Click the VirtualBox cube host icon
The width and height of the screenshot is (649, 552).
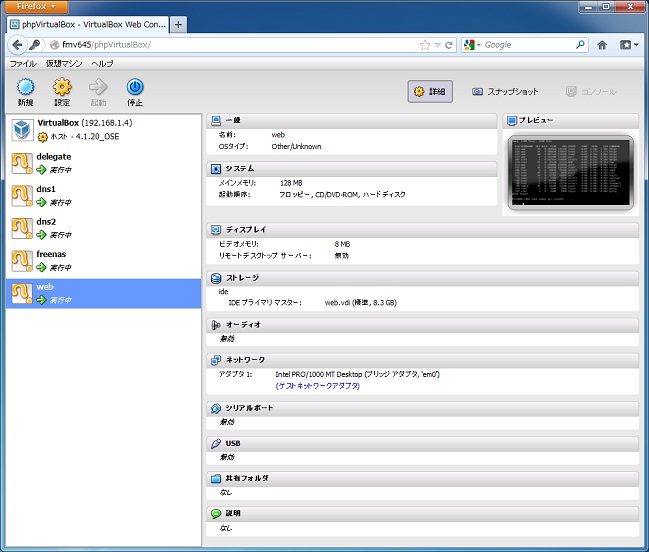[x=22, y=130]
